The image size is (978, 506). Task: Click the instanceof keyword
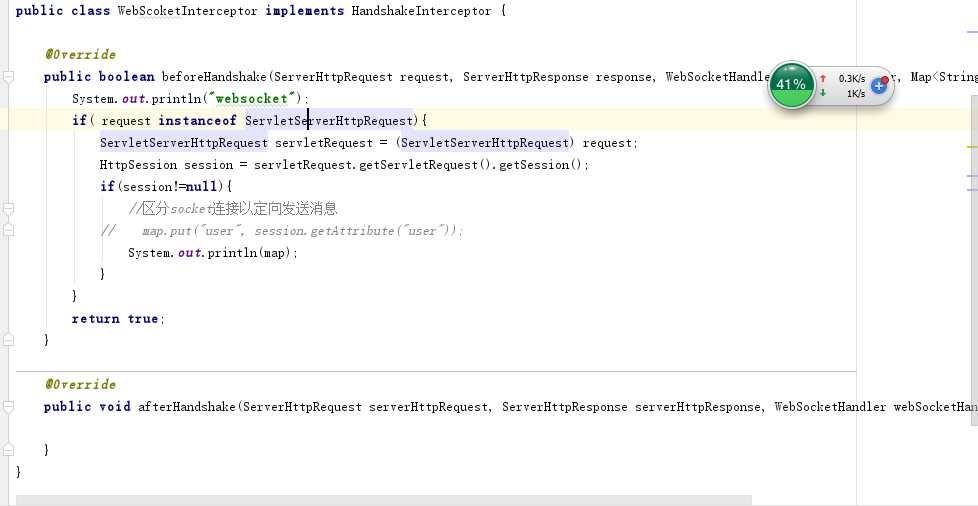coord(197,120)
